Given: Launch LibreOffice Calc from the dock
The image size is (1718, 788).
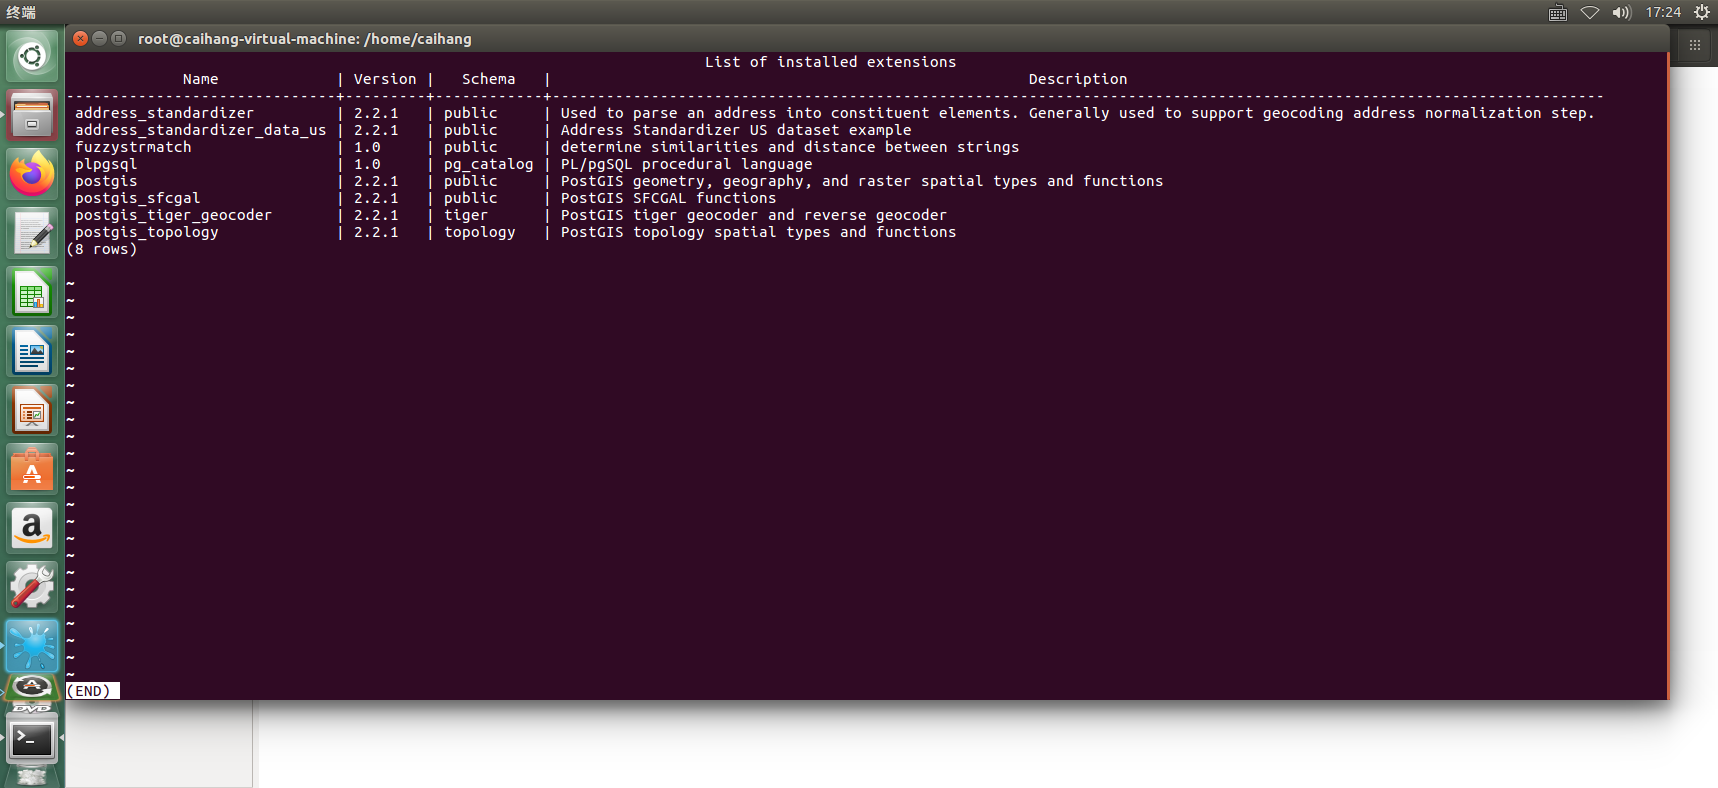Looking at the screenshot, I should (x=32, y=292).
